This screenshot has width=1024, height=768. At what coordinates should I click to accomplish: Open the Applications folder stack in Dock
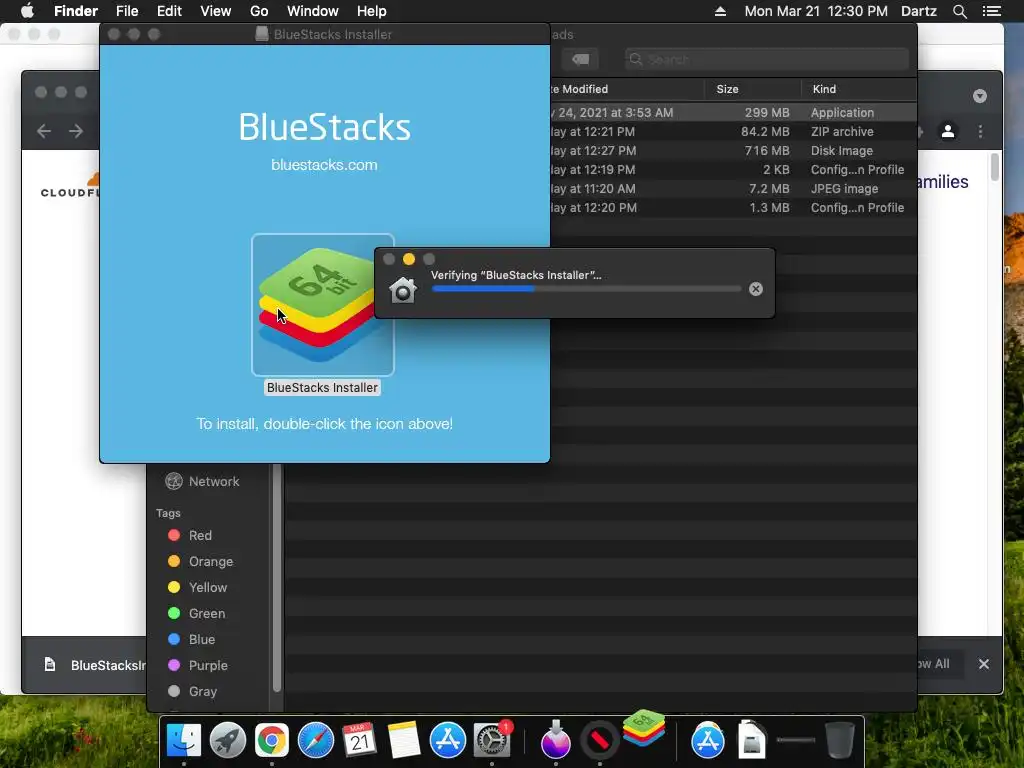(708, 740)
